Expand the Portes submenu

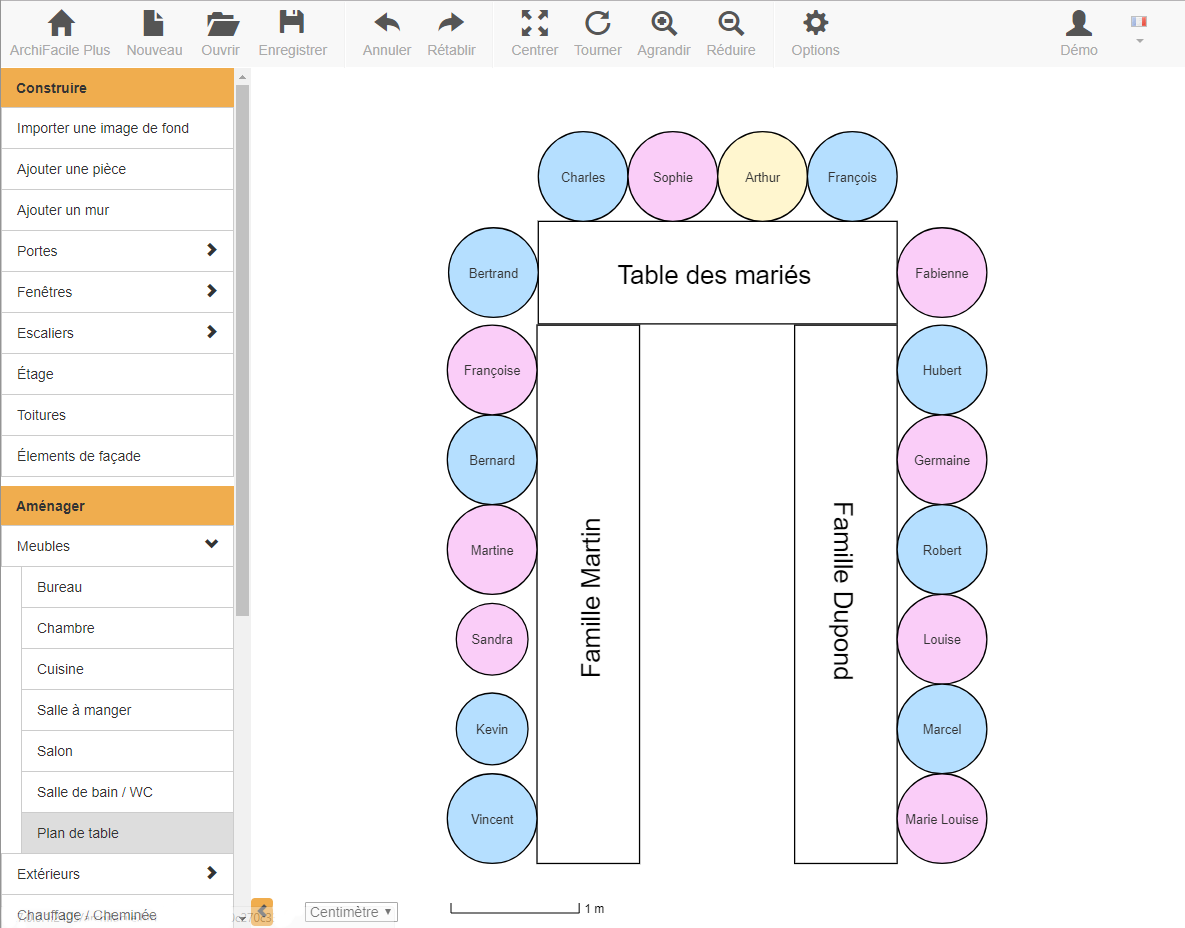(x=117, y=251)
